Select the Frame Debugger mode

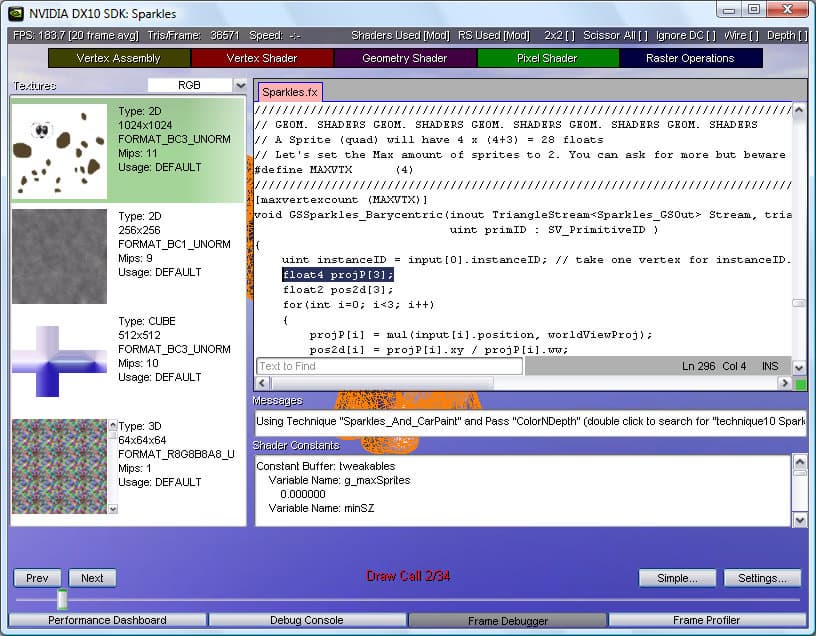click(x=507, y=620)
